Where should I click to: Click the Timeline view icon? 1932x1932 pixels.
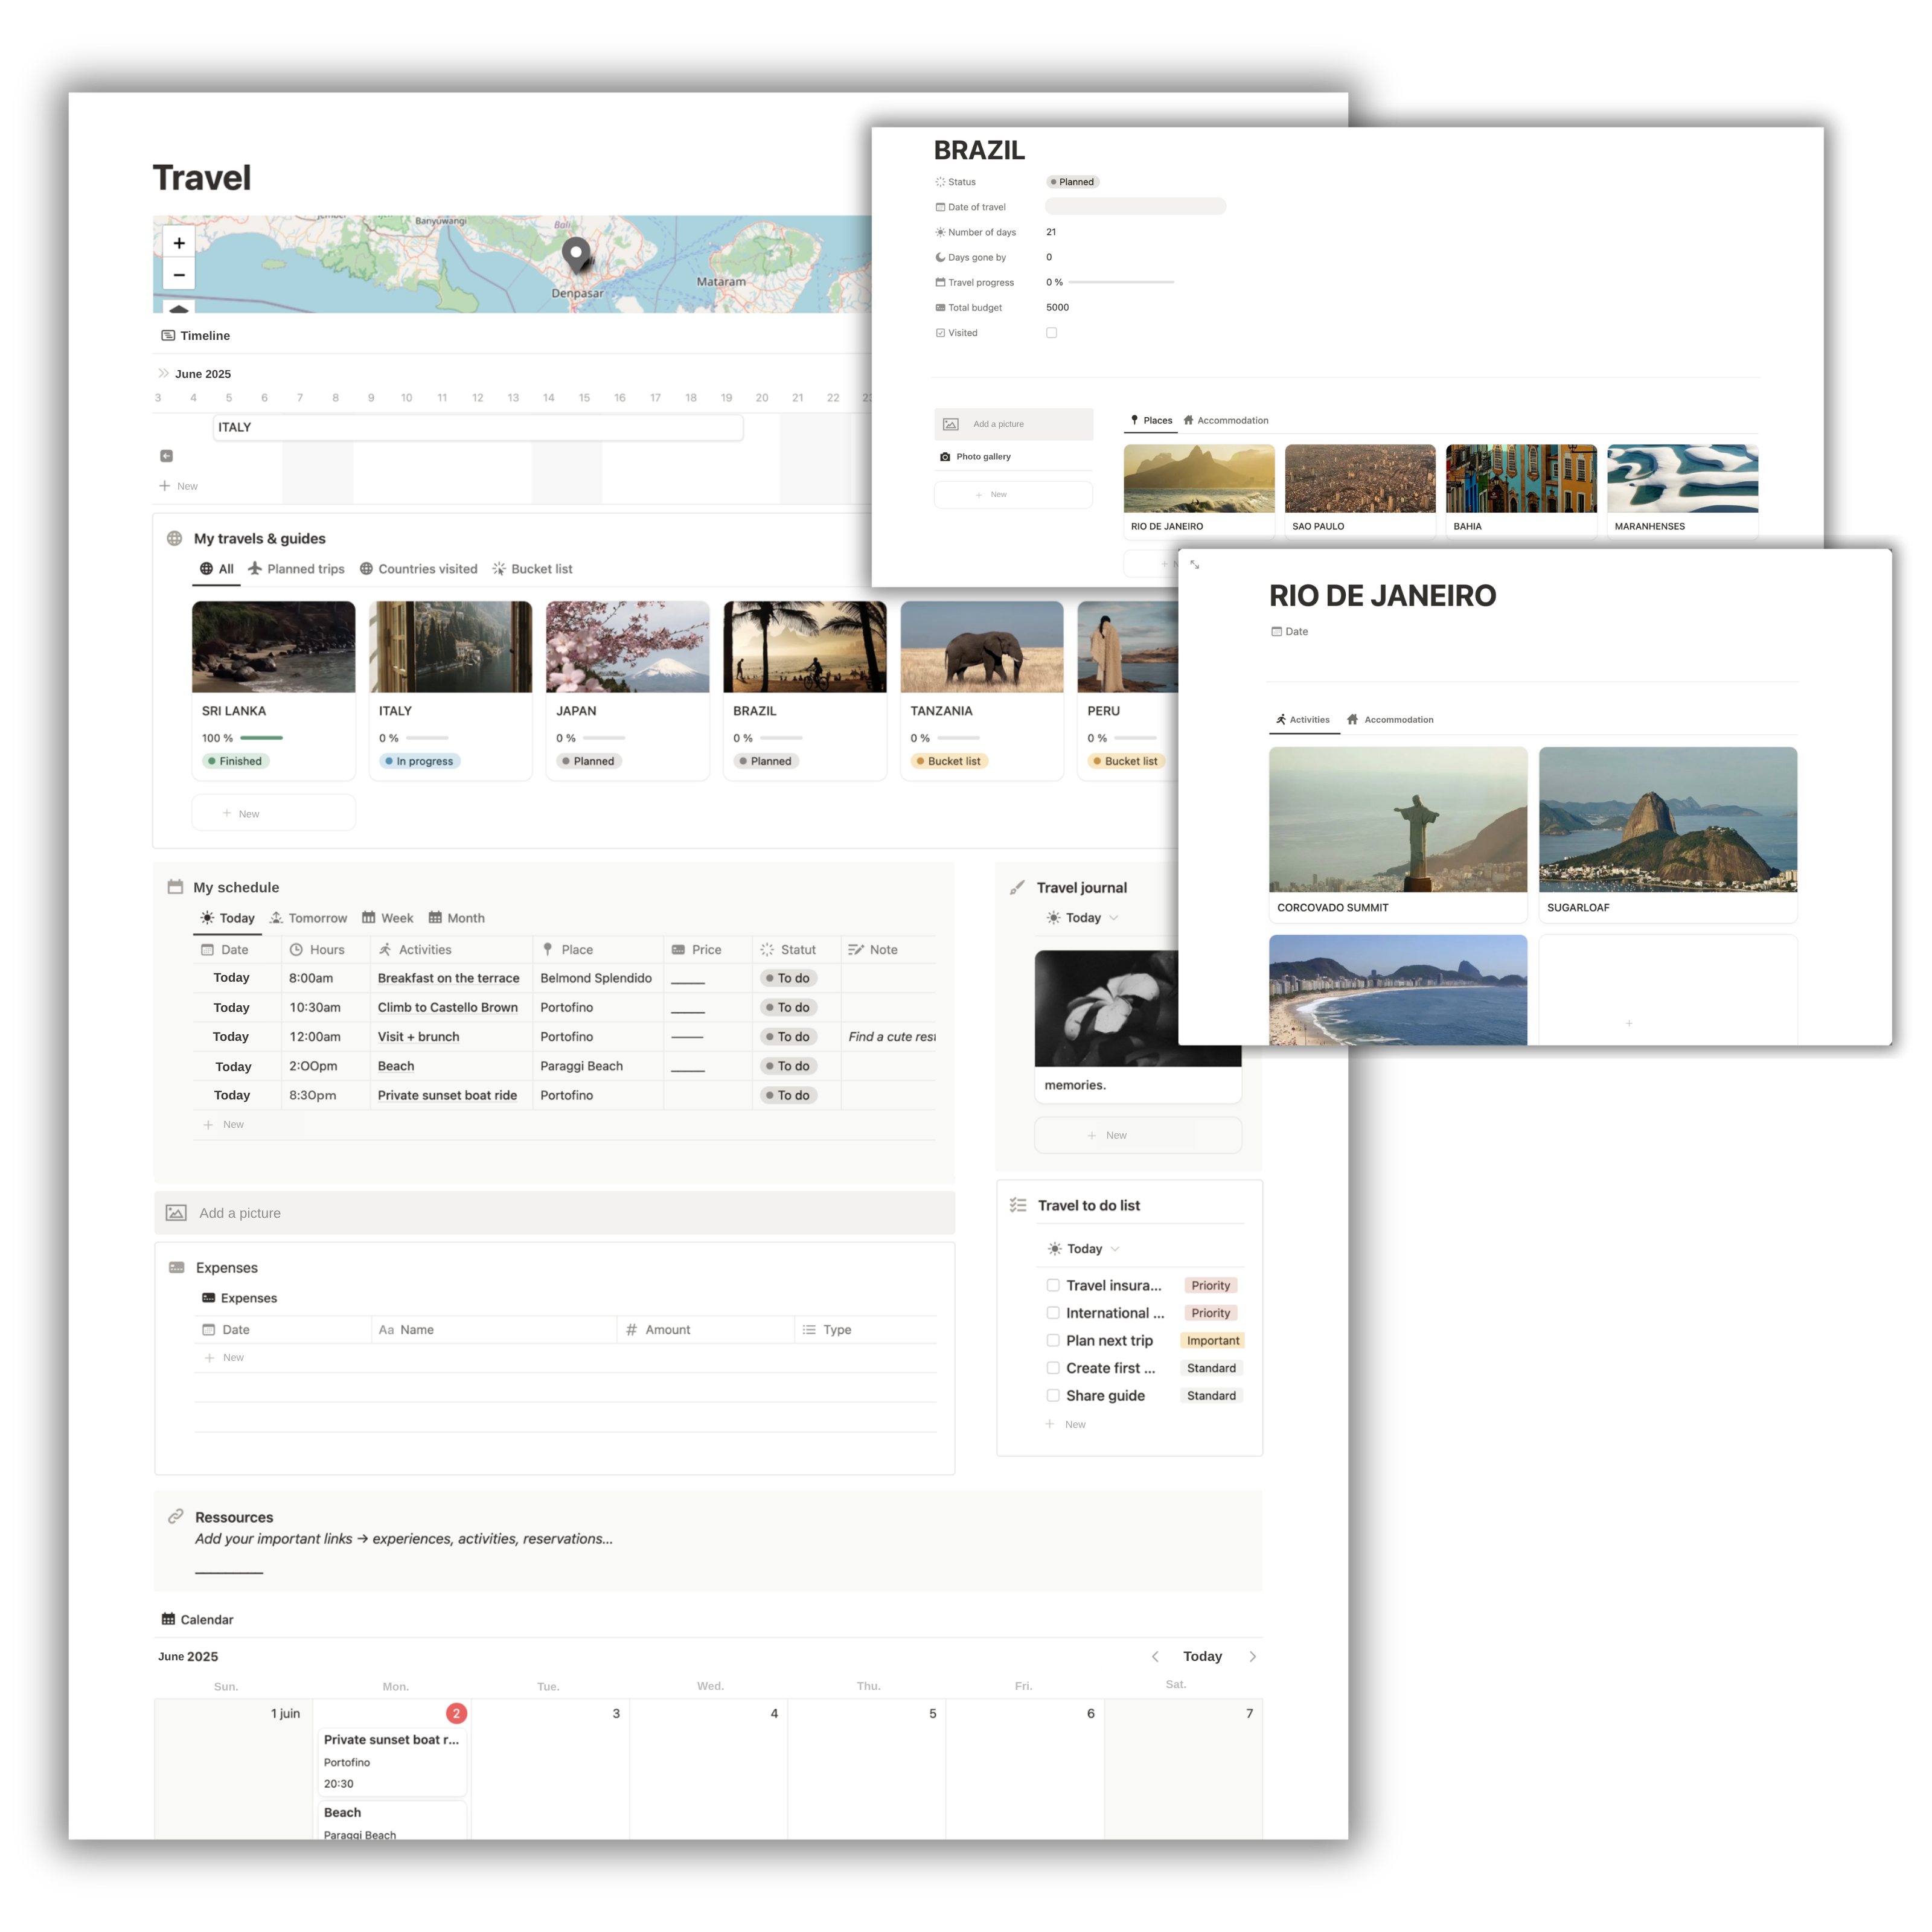pyautogui.click(x=168, y=336)
